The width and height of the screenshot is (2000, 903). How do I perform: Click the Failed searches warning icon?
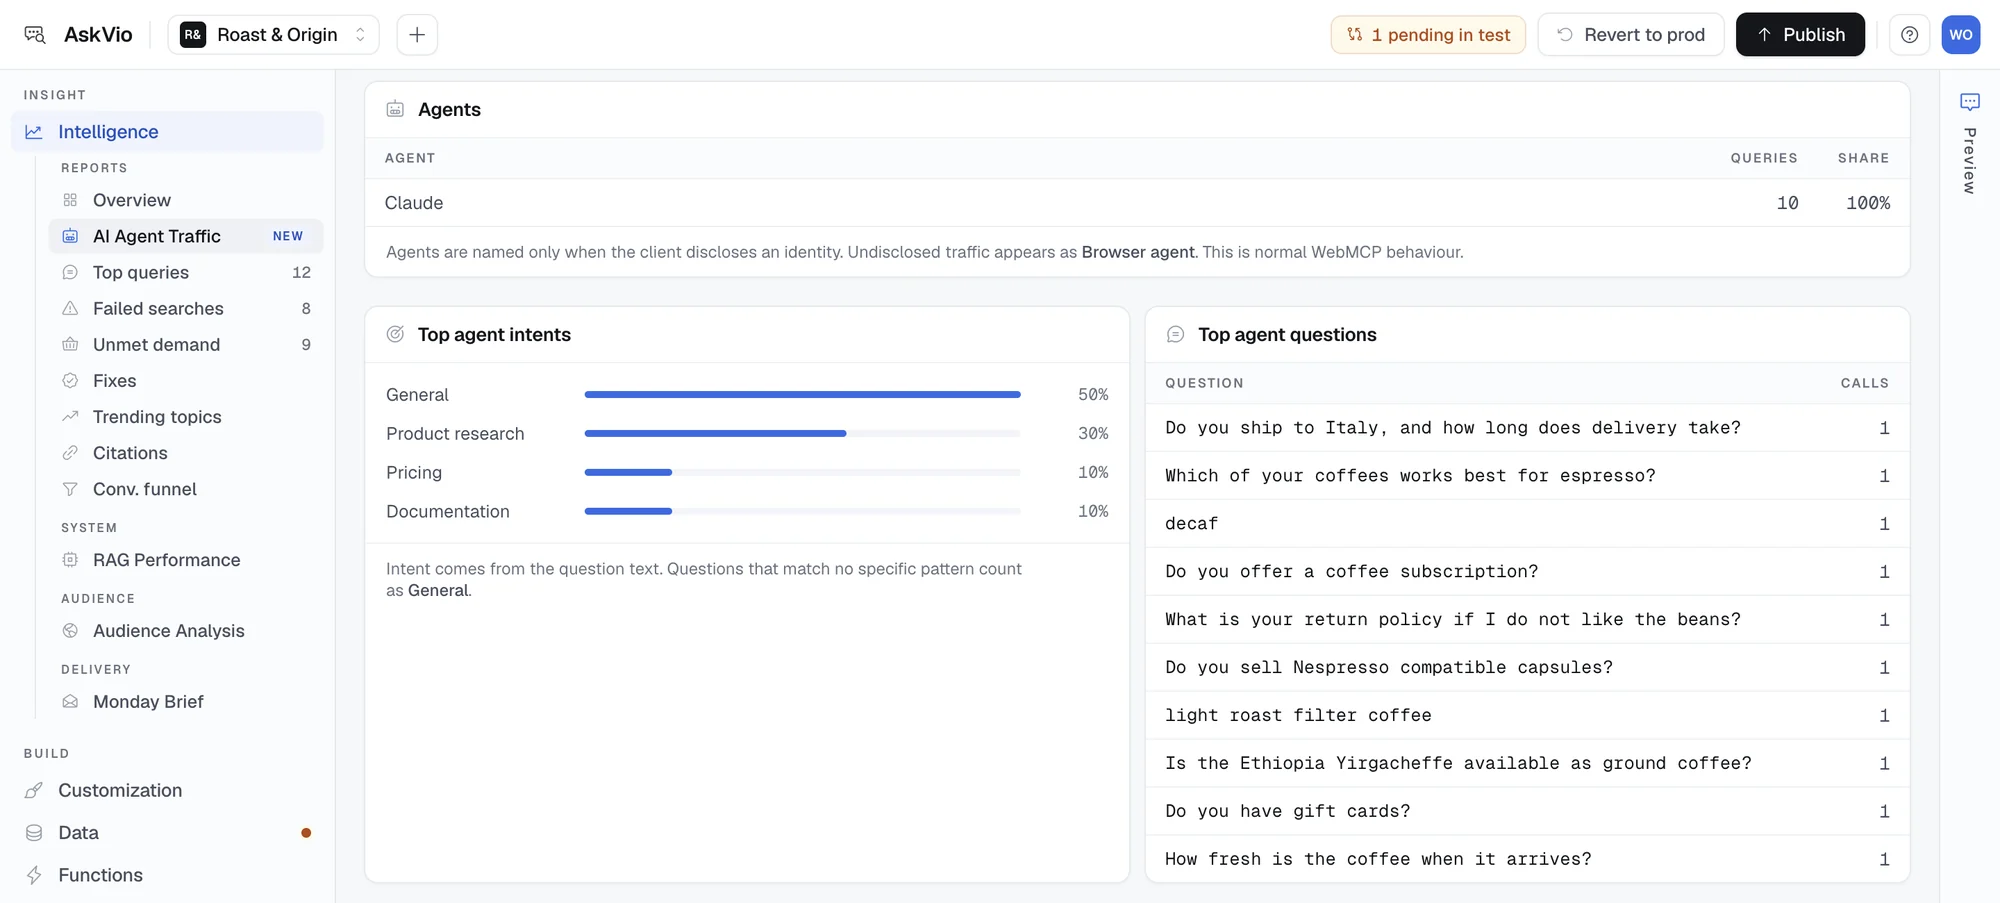point(70,308)
